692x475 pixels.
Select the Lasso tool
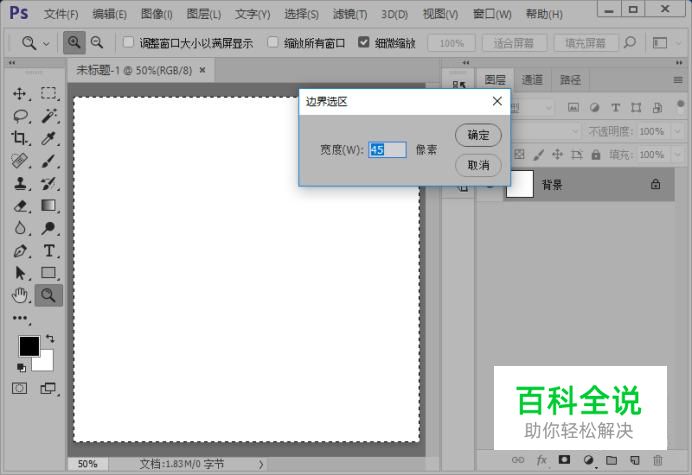tap(20, 116)
